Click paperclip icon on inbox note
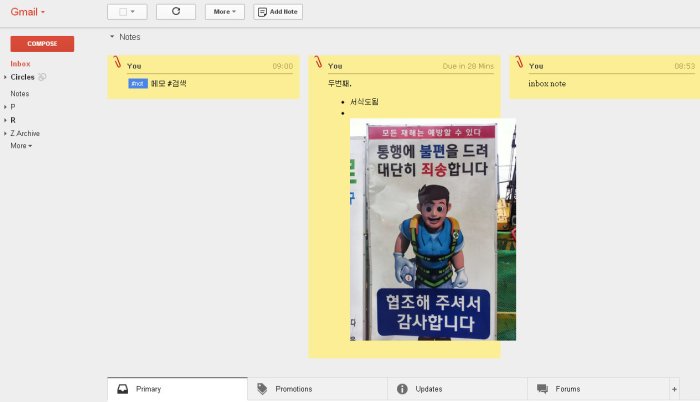 coord(519,62)
